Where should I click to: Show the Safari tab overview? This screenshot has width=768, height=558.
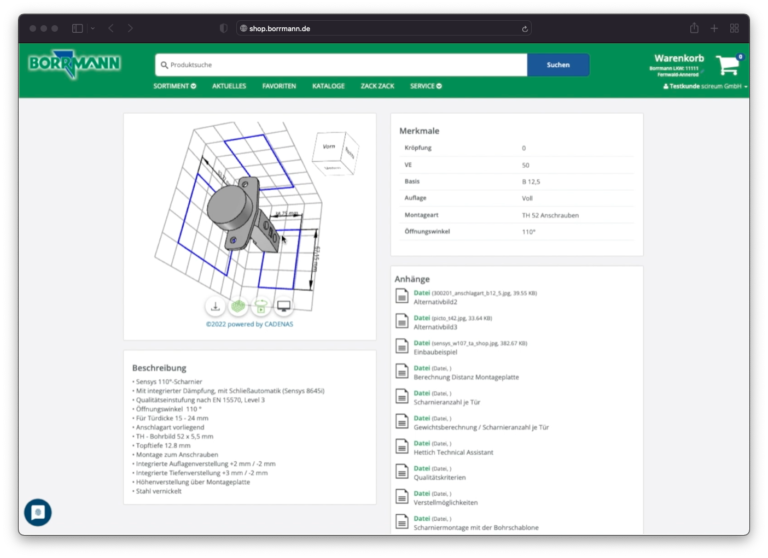click(734, 28)
